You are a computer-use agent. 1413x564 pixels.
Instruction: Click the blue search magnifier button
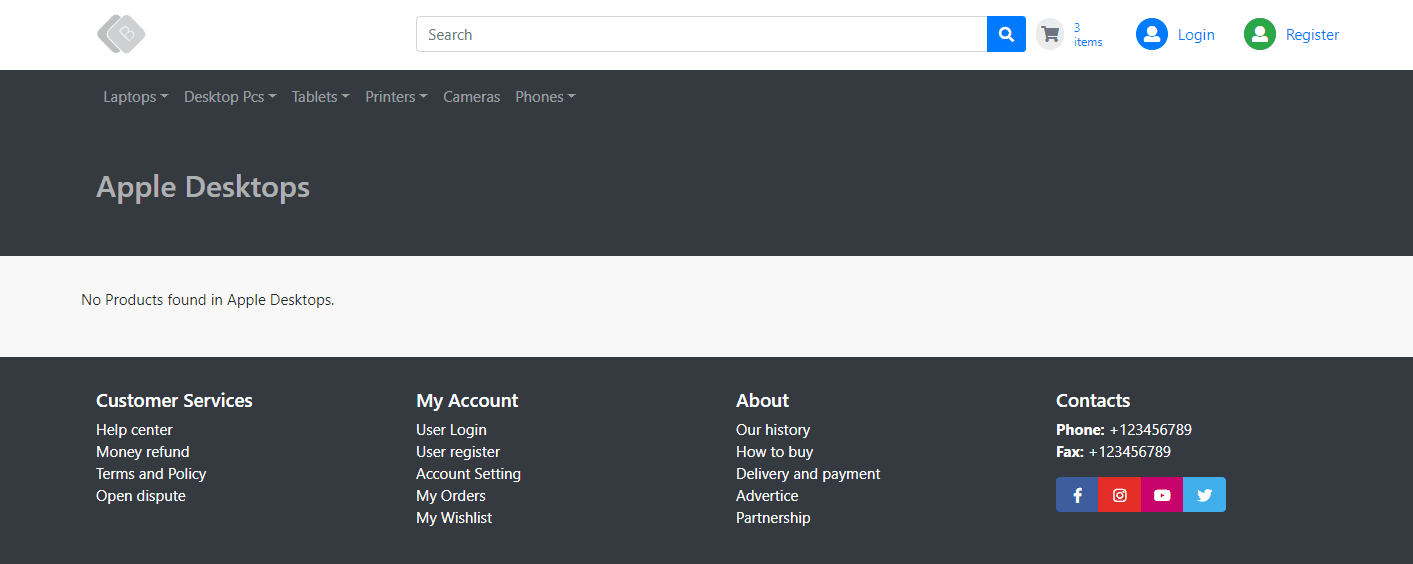click(x=1006, y=34)
